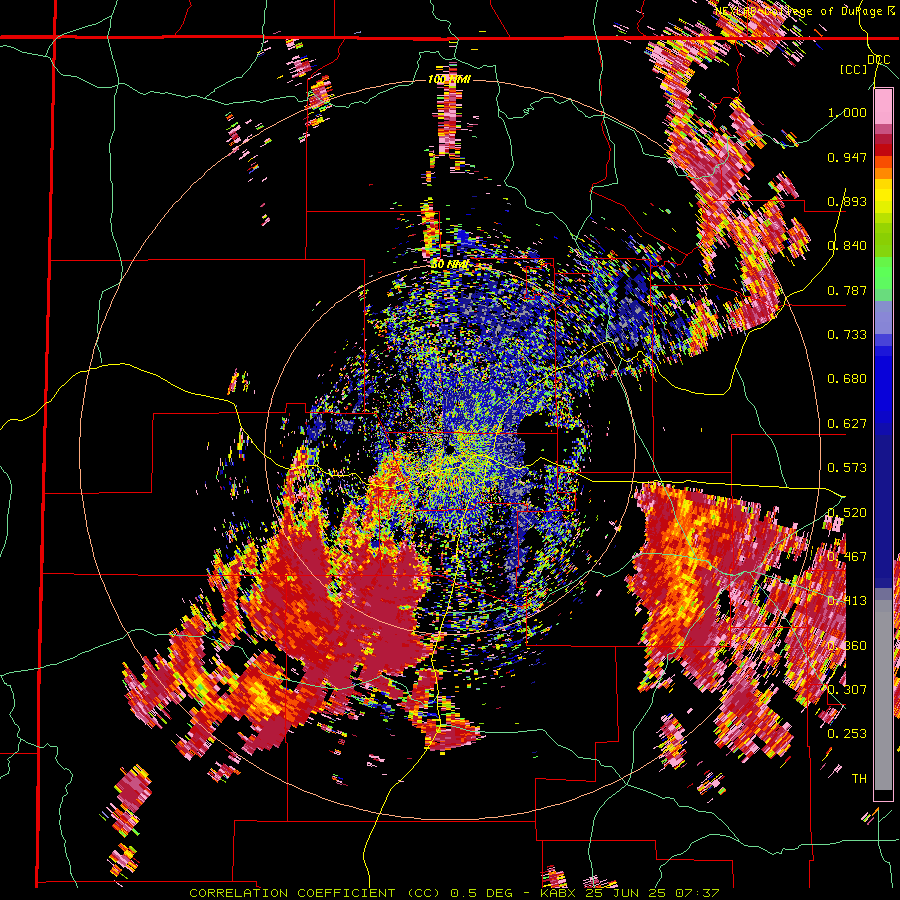Screen dimensions: 900x900
Task: Pick the pink top segment of color bar
Action: click(883, 106)
